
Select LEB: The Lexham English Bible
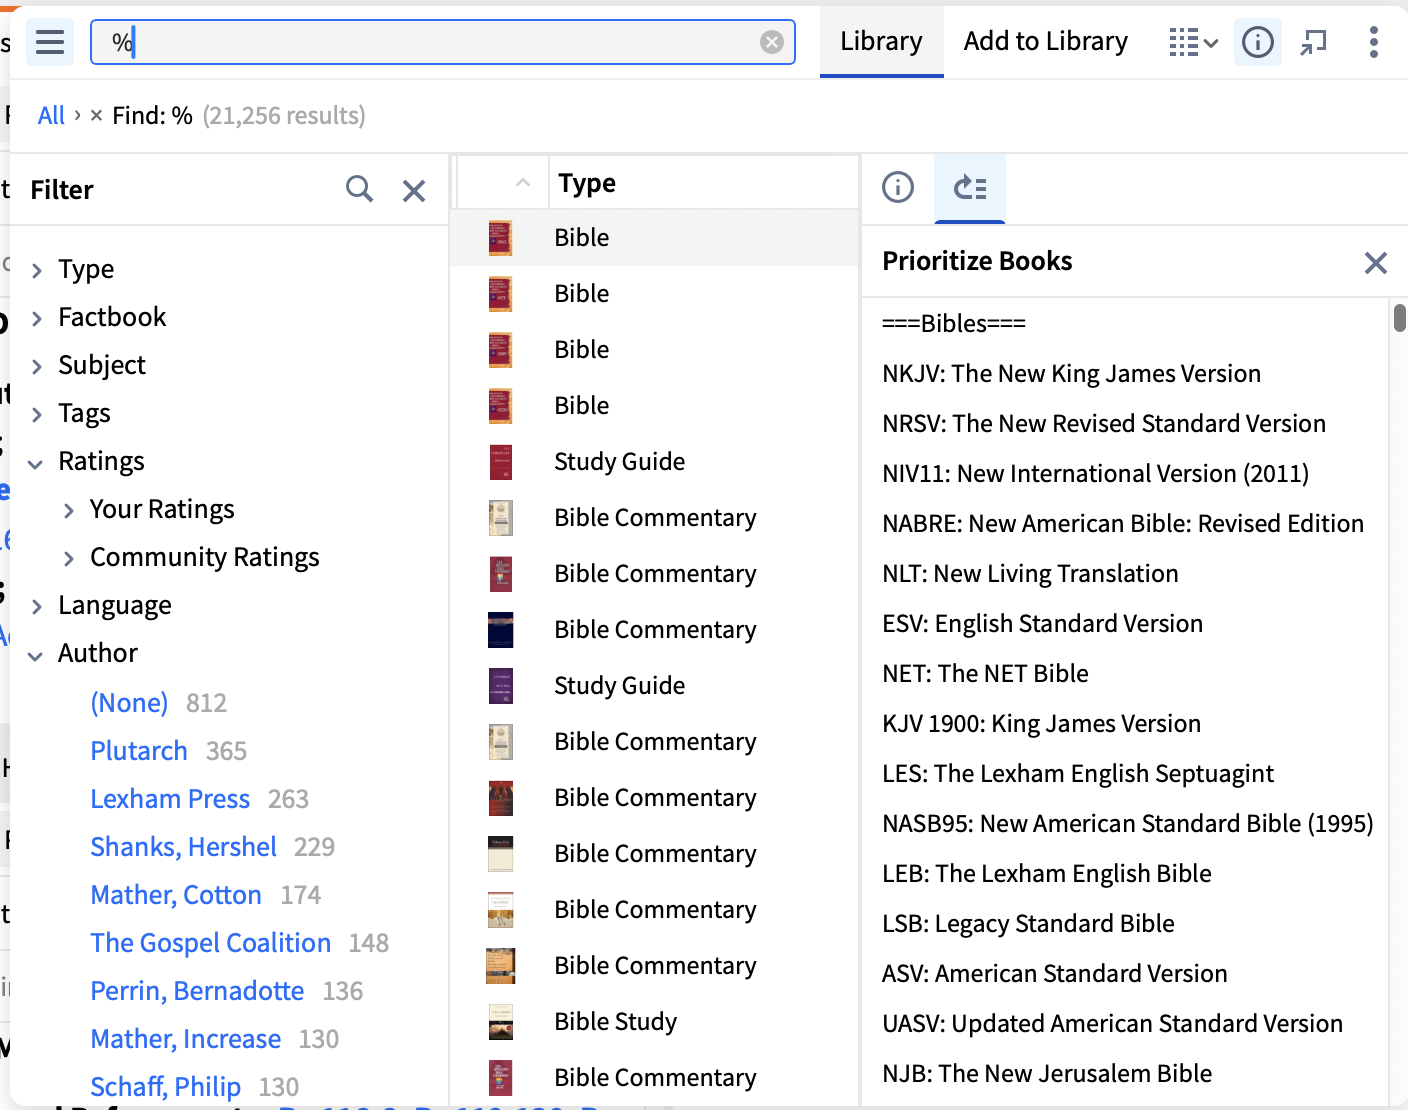[x=1047, y=874]
